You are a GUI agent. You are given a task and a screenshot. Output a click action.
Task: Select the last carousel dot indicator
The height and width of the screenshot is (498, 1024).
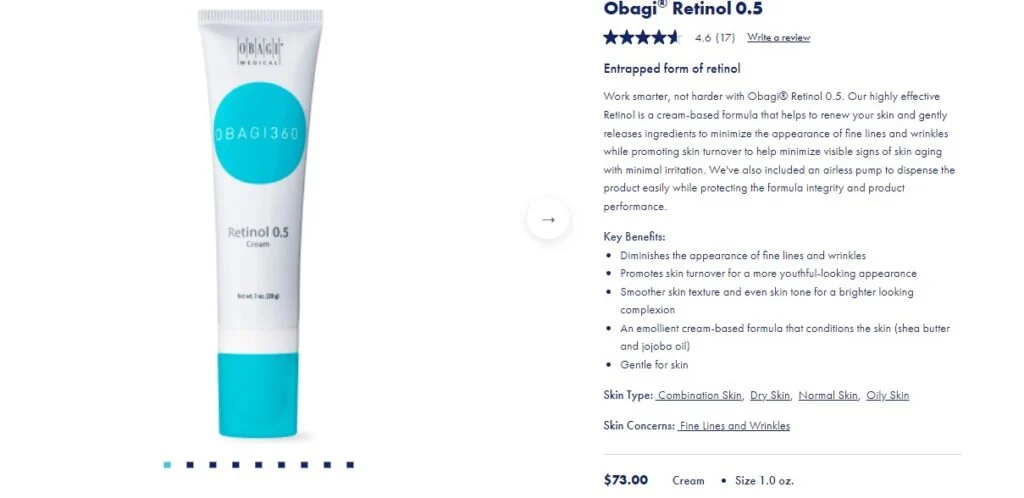point(350,465)
